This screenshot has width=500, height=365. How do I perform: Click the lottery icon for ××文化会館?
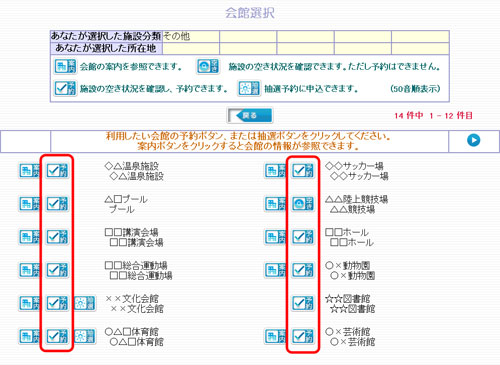84,303
